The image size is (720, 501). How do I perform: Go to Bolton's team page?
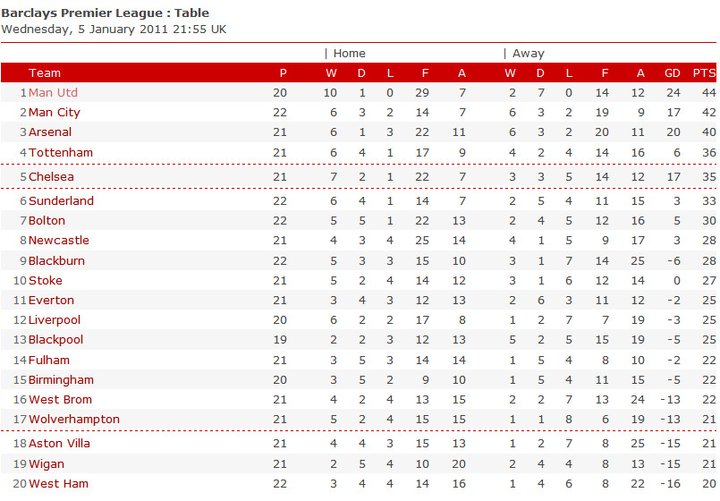47,221
